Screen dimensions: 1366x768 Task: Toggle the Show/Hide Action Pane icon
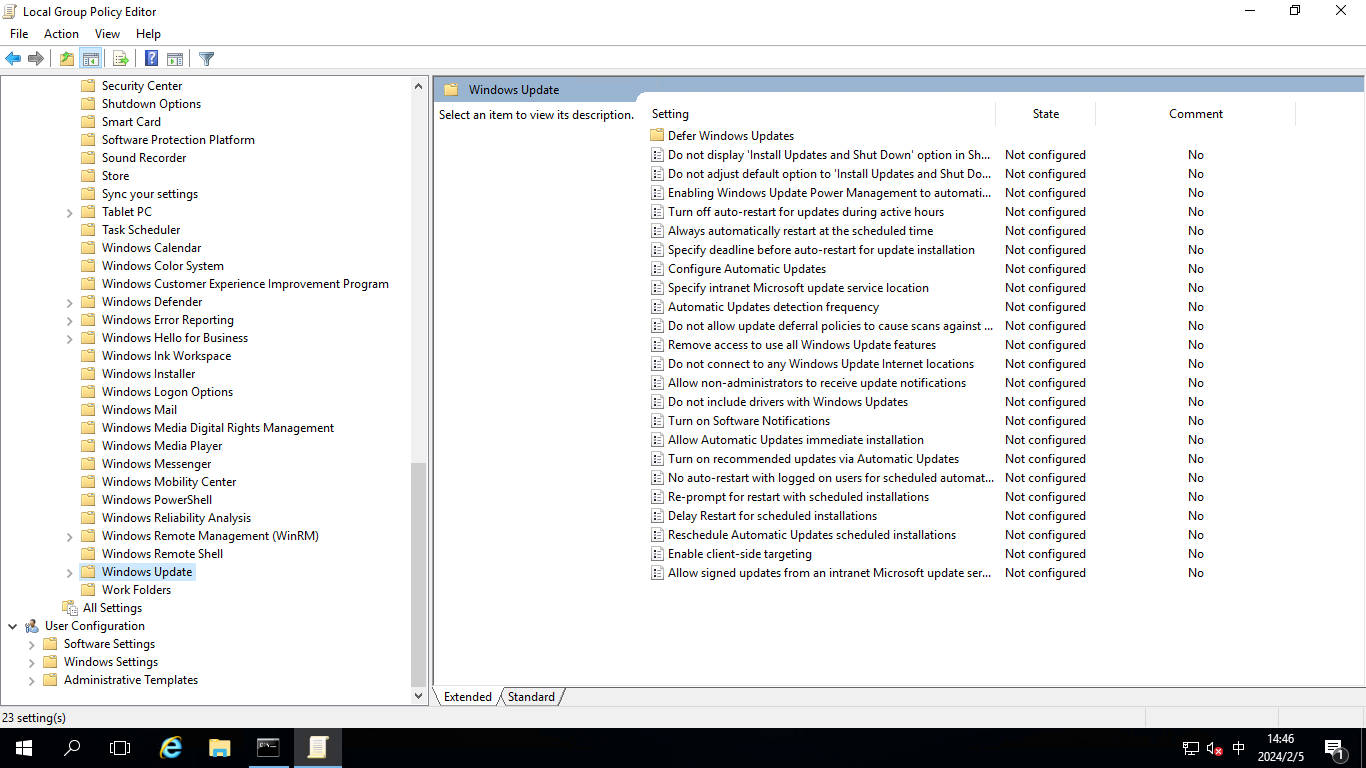pyautogui.click(x=175, y=59)
